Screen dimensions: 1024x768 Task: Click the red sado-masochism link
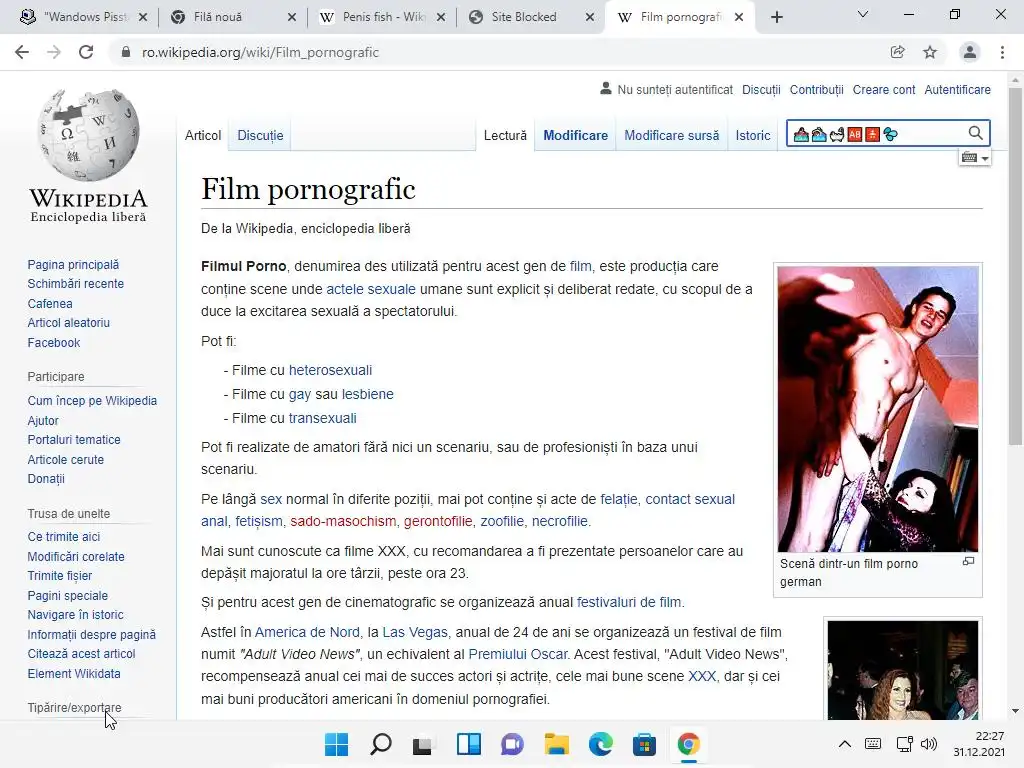click(343, 521)
